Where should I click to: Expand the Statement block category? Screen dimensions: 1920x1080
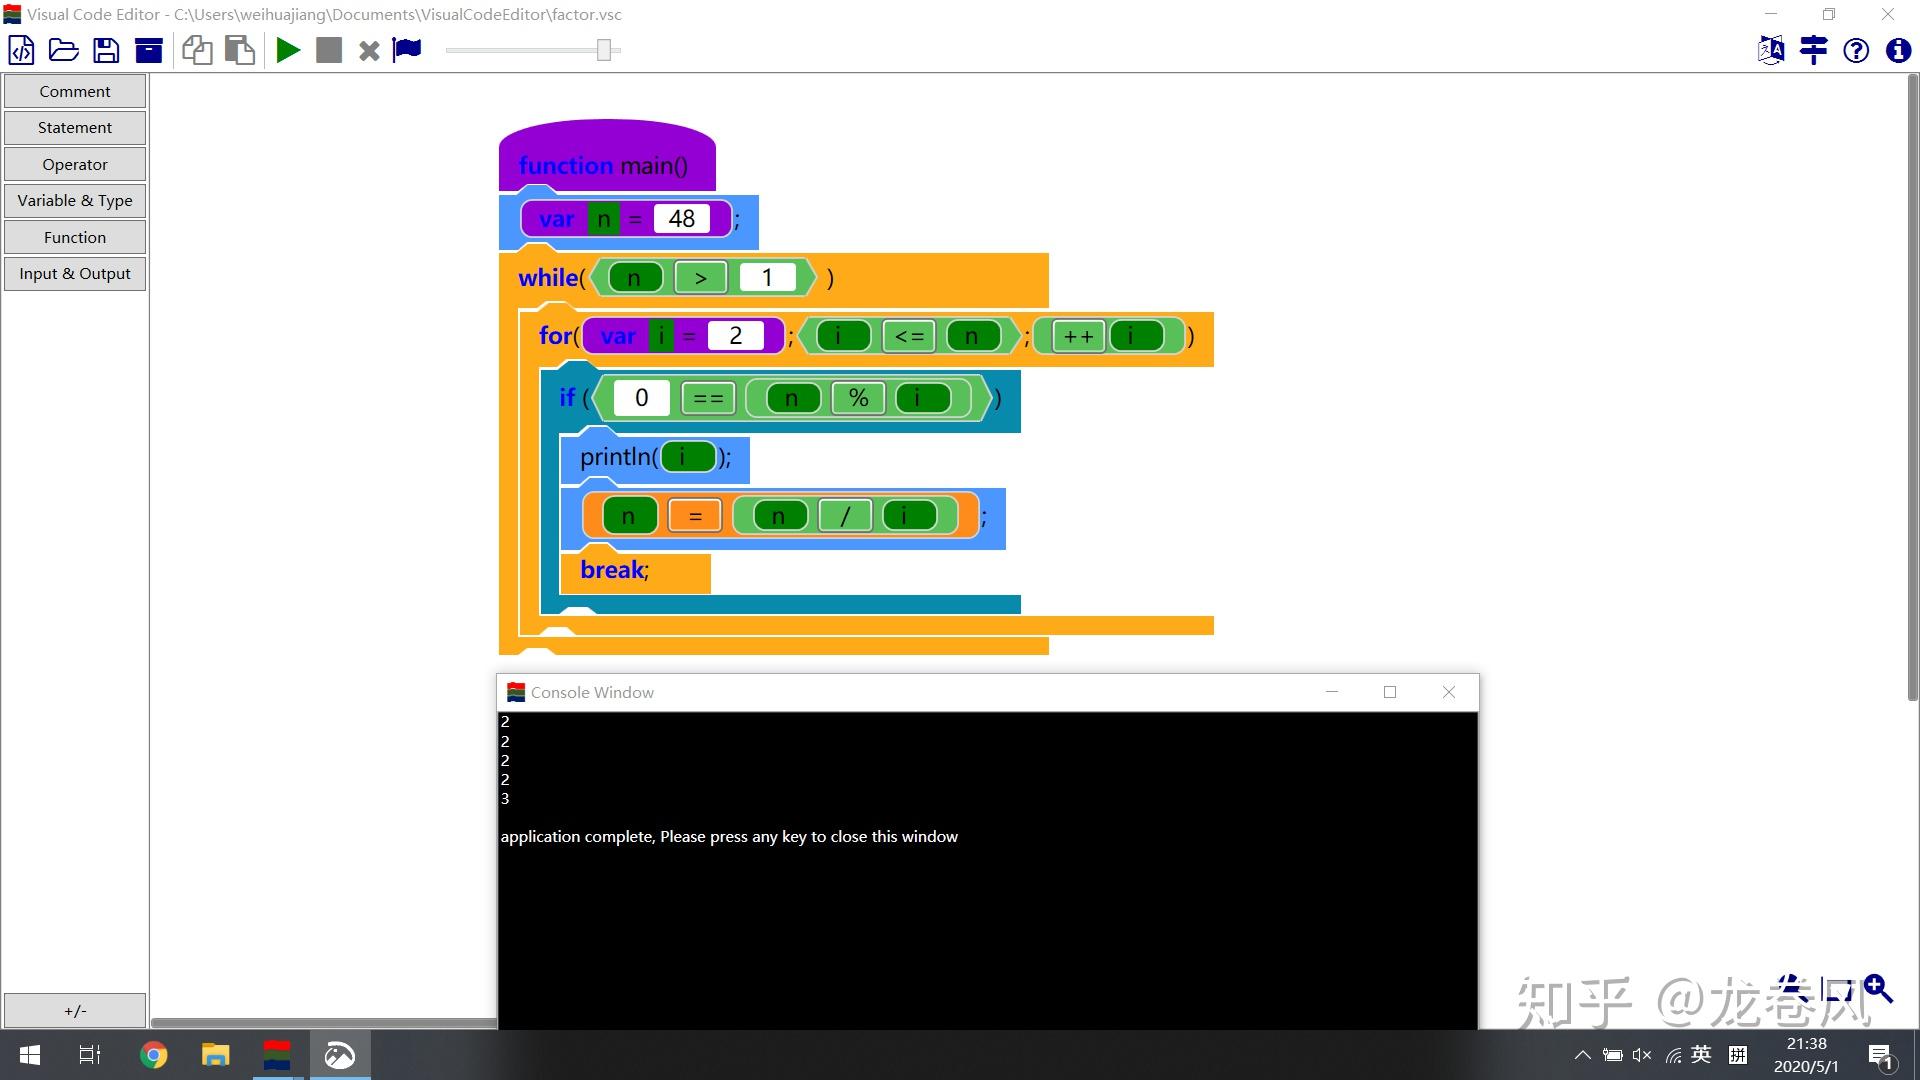click(75, 128)
